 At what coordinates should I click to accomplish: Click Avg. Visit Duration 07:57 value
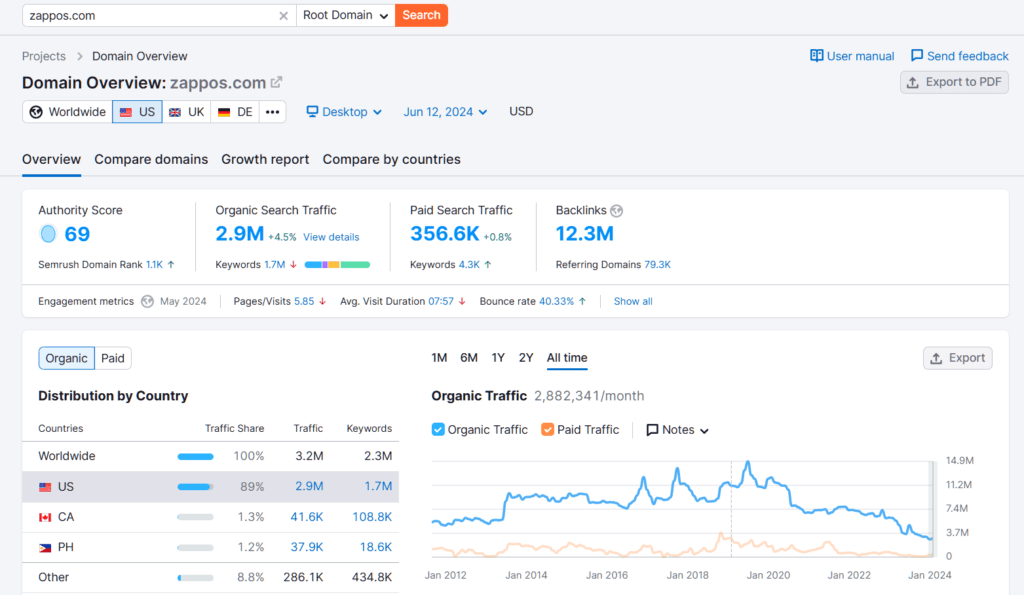[441, 301]
